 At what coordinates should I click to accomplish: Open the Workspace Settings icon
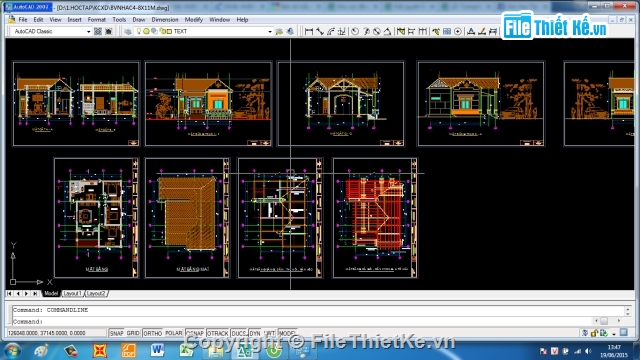coord(98,31)
